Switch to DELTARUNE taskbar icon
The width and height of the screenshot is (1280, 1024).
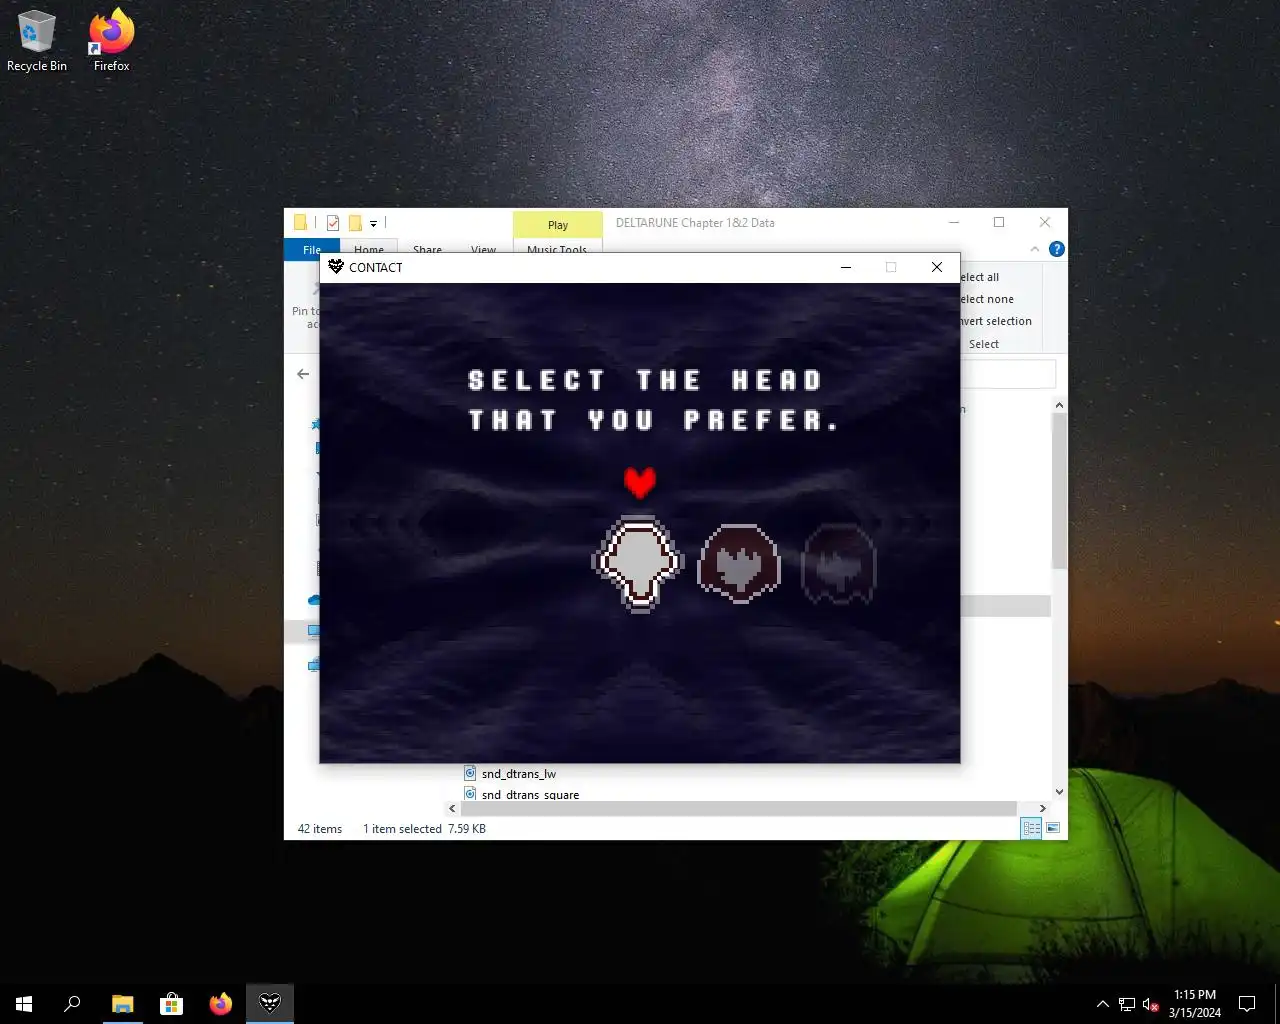(270, 1004)
